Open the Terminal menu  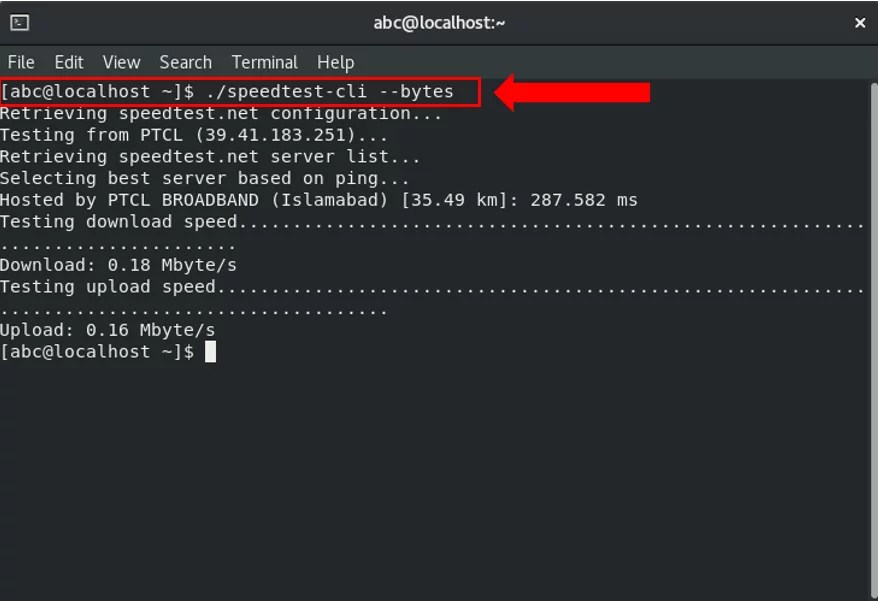(264, 62)
